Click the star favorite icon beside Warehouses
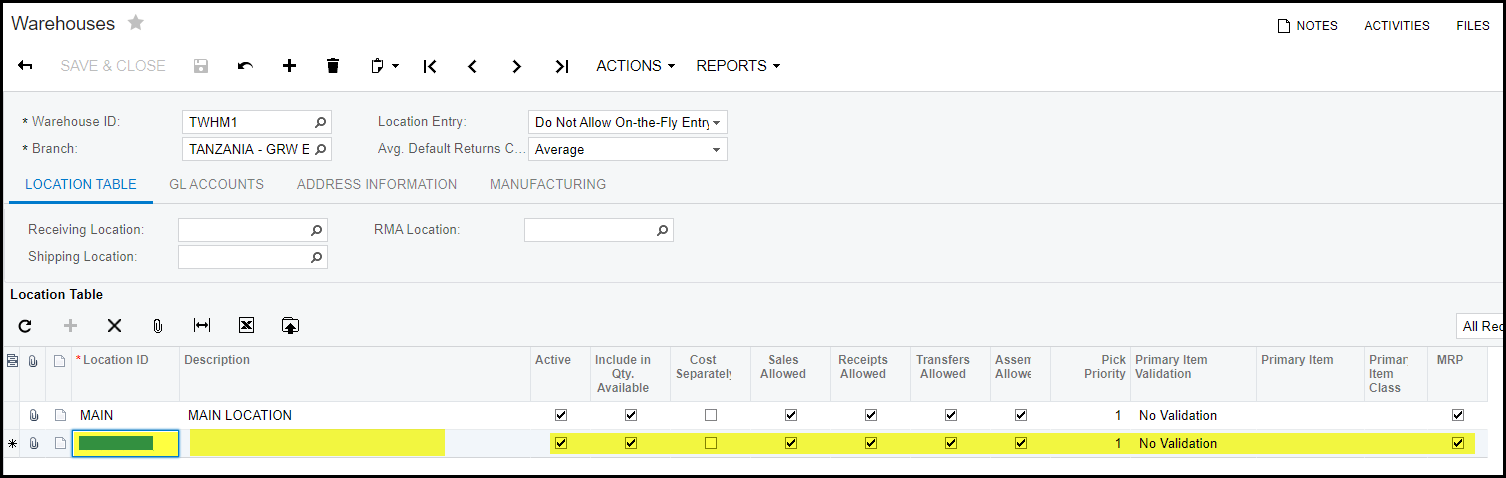Image resolution: width=1506 pixels, height=478 pixels. pyautogui.click(x=136, y=23)
